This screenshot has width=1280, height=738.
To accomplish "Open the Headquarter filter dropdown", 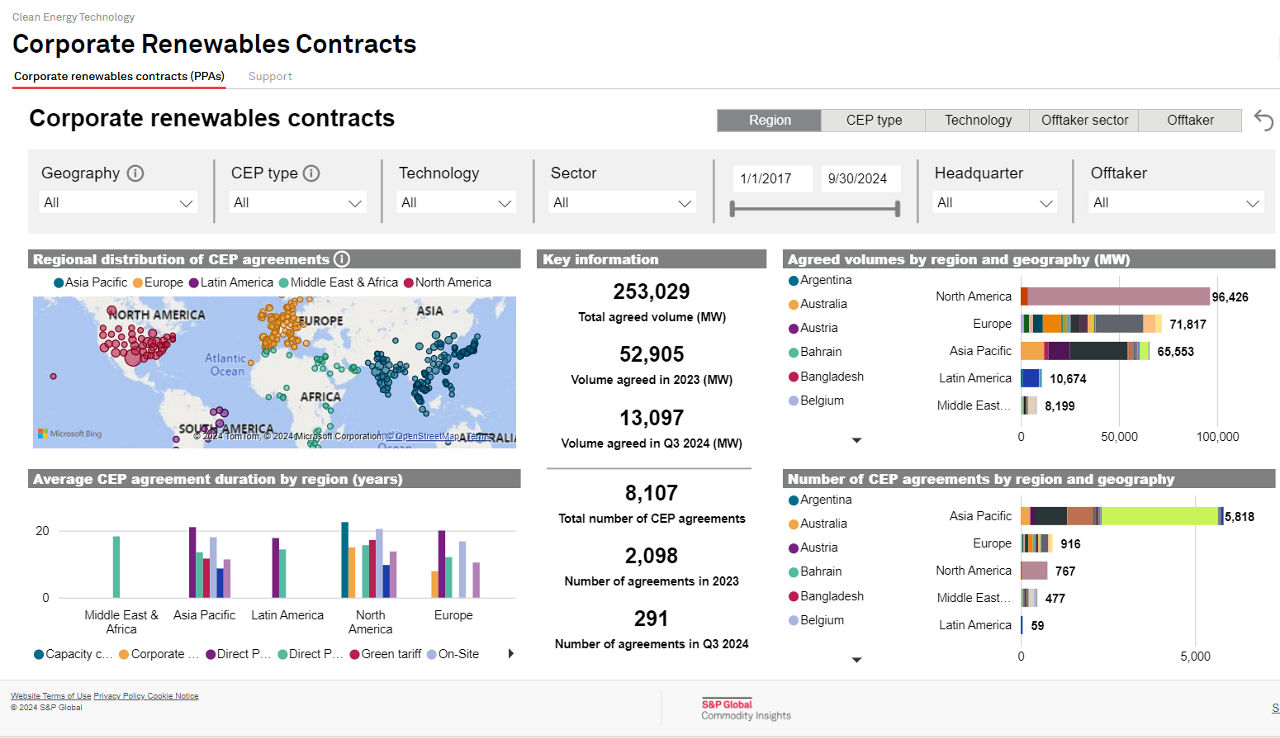I will click(x=995, y=203).
